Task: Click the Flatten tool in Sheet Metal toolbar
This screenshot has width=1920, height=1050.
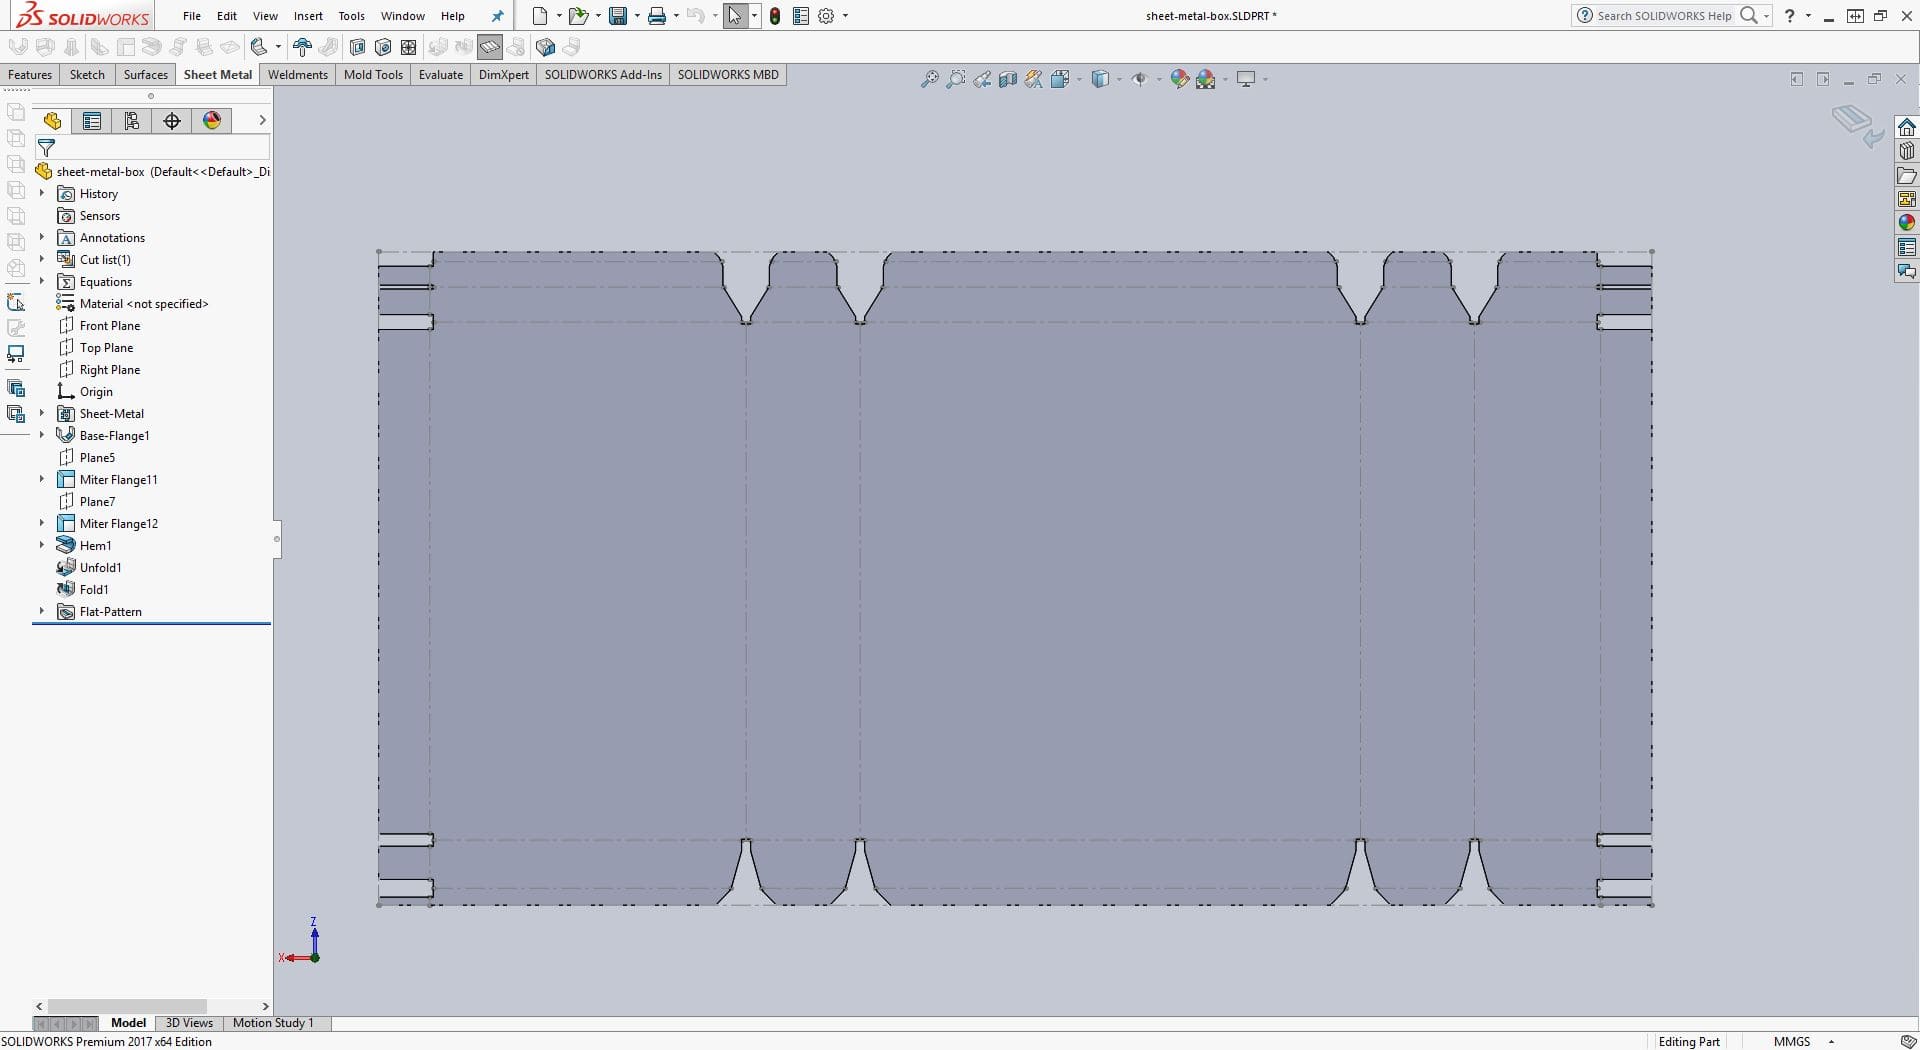Action: click(490, 47)
